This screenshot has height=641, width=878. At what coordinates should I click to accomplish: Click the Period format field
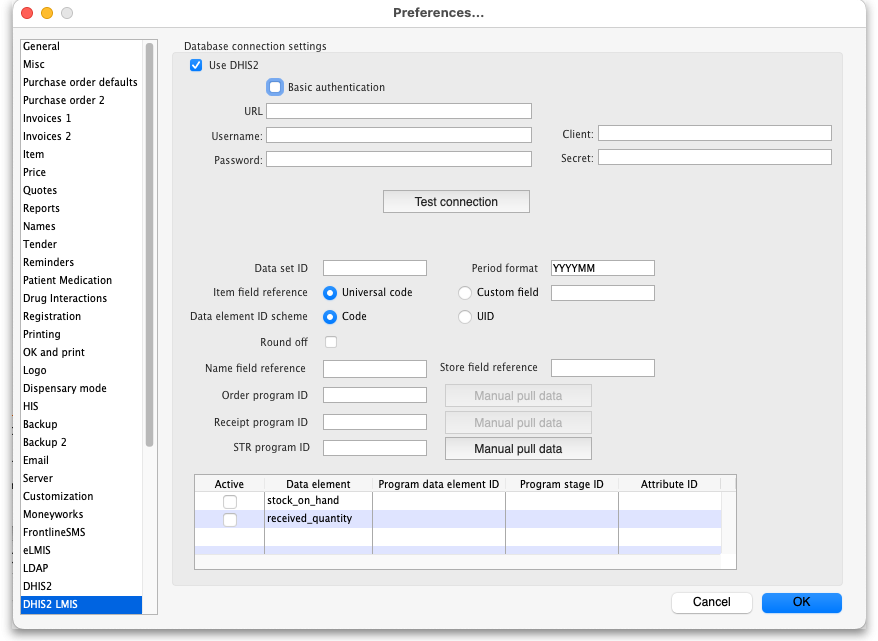[x=602, y=268]
